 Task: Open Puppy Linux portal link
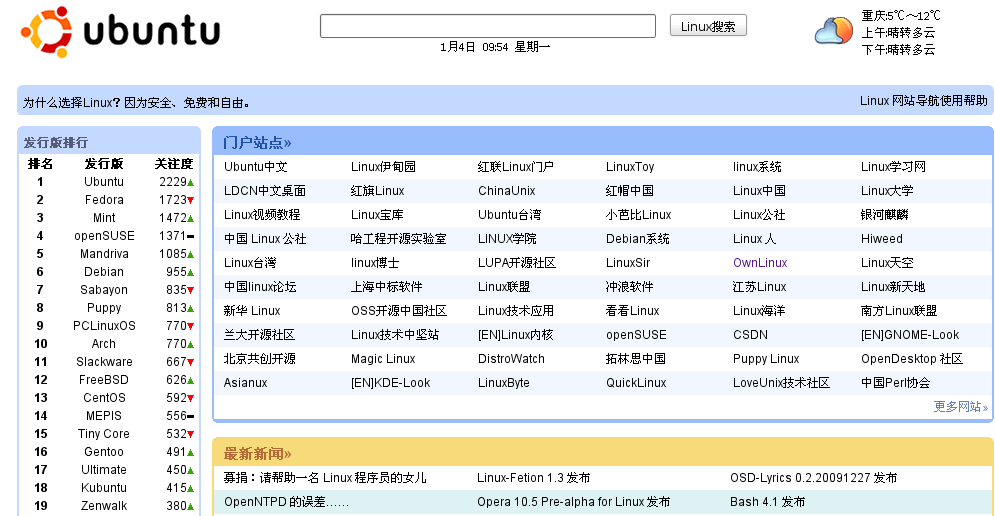pyautogui.click(x=766, y=359)
